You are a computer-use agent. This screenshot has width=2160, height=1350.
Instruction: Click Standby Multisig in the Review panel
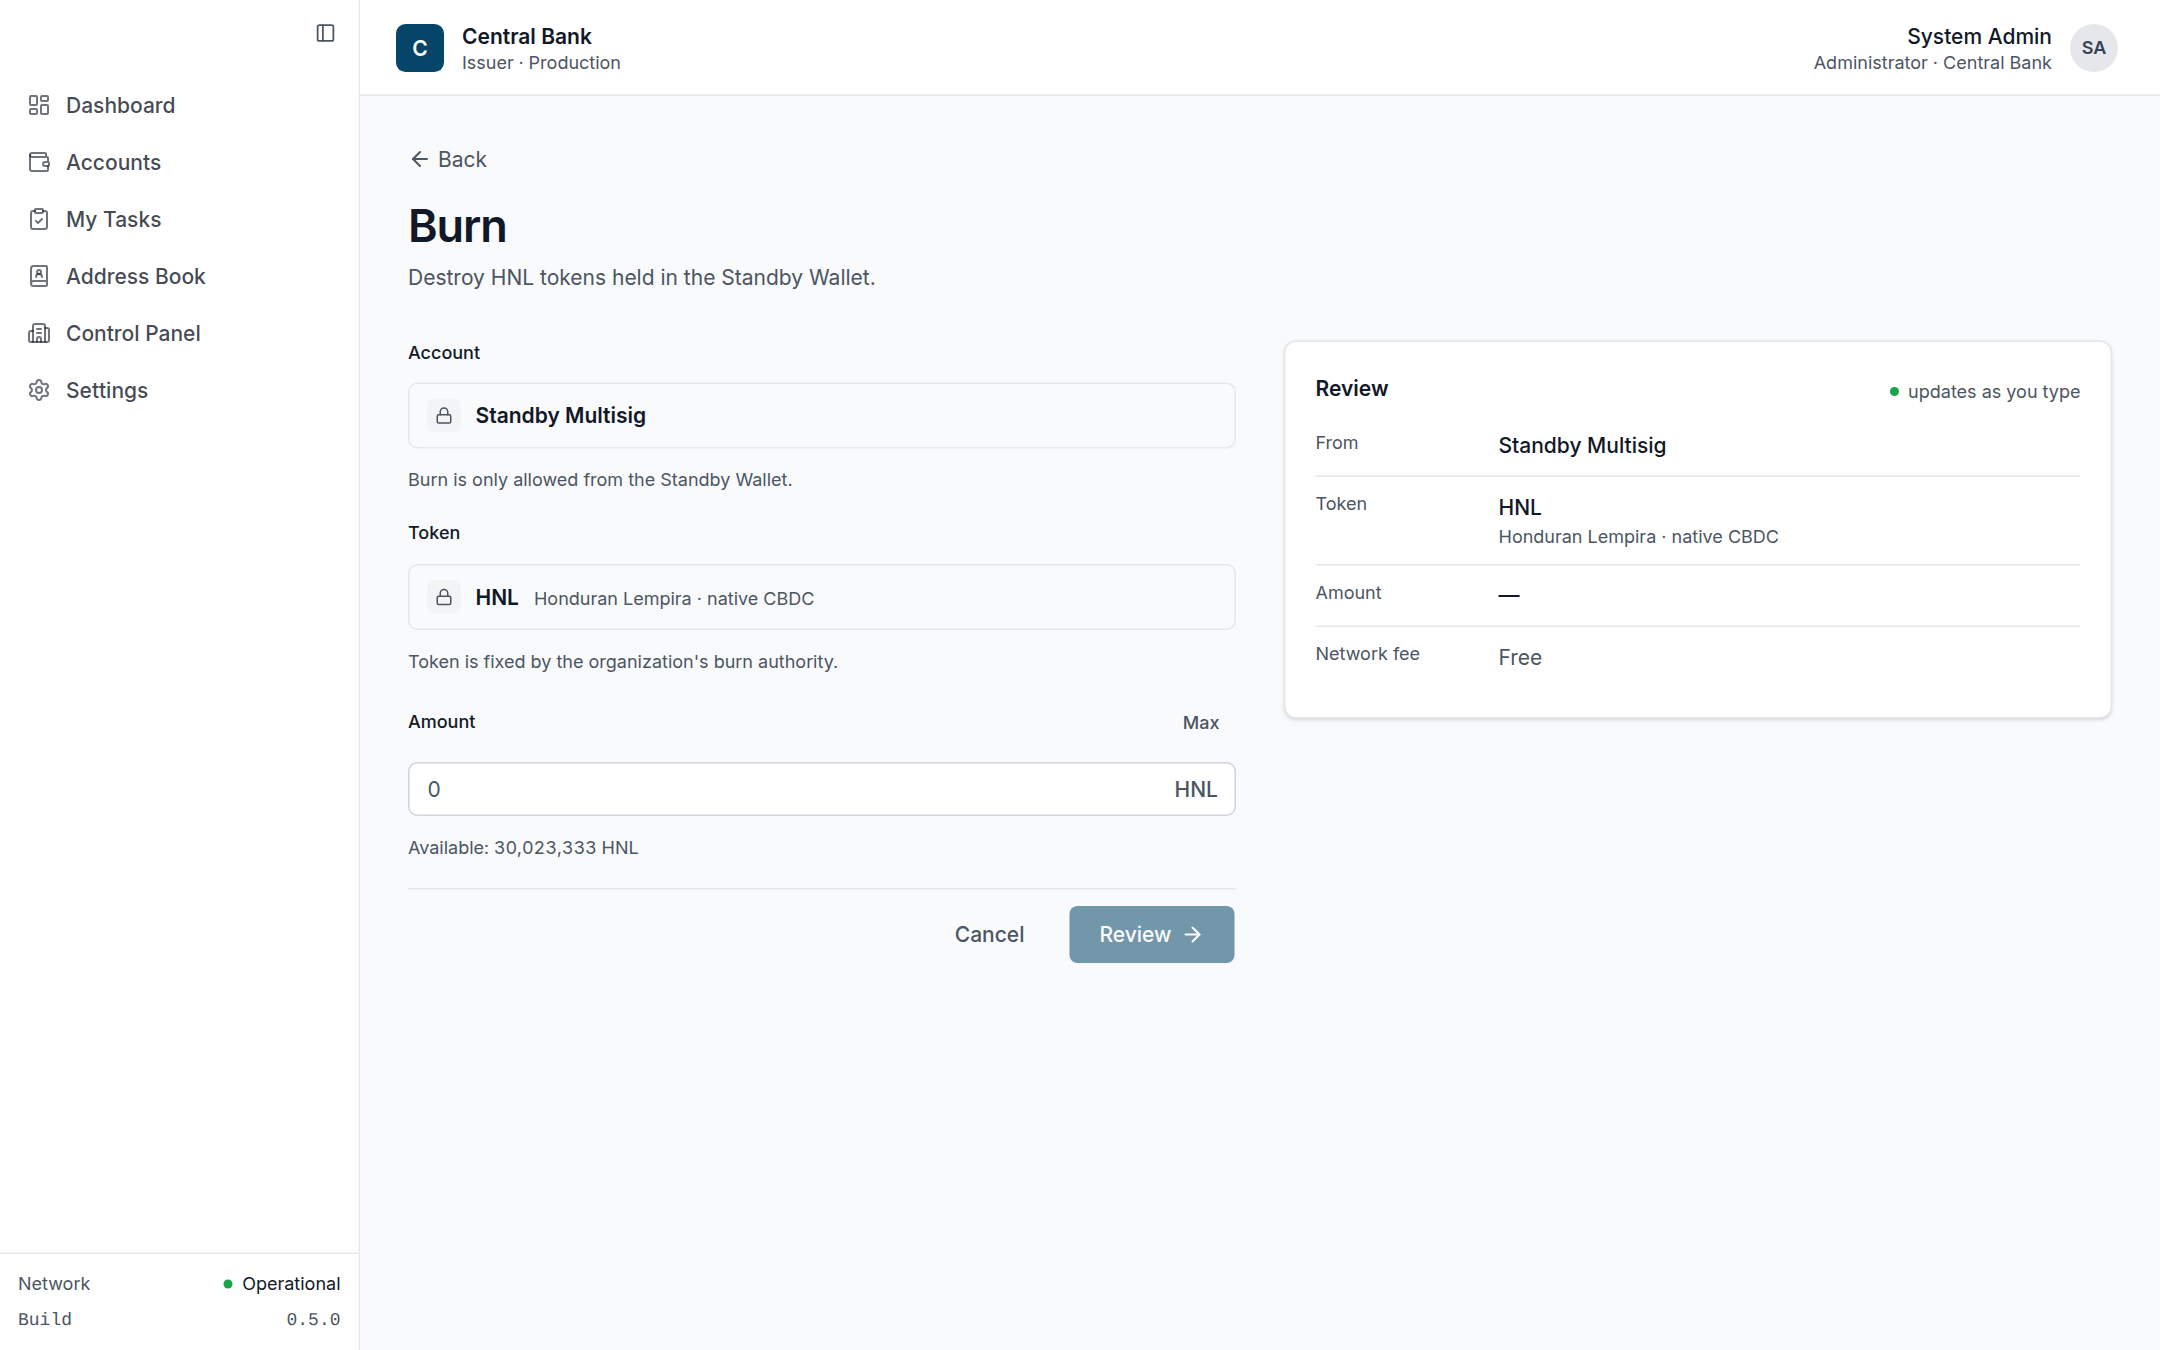coord(1581,445)
